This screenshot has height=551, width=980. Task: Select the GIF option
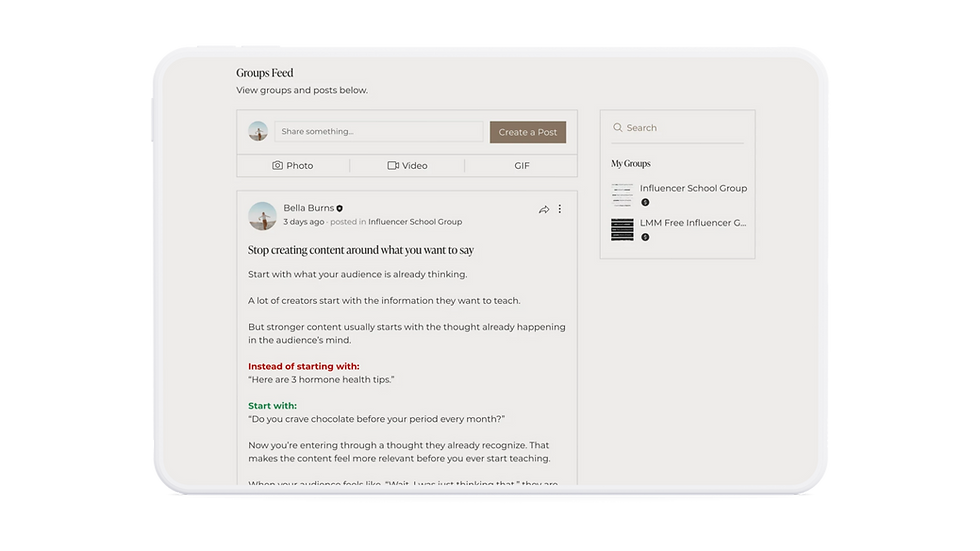coord(522,166)
